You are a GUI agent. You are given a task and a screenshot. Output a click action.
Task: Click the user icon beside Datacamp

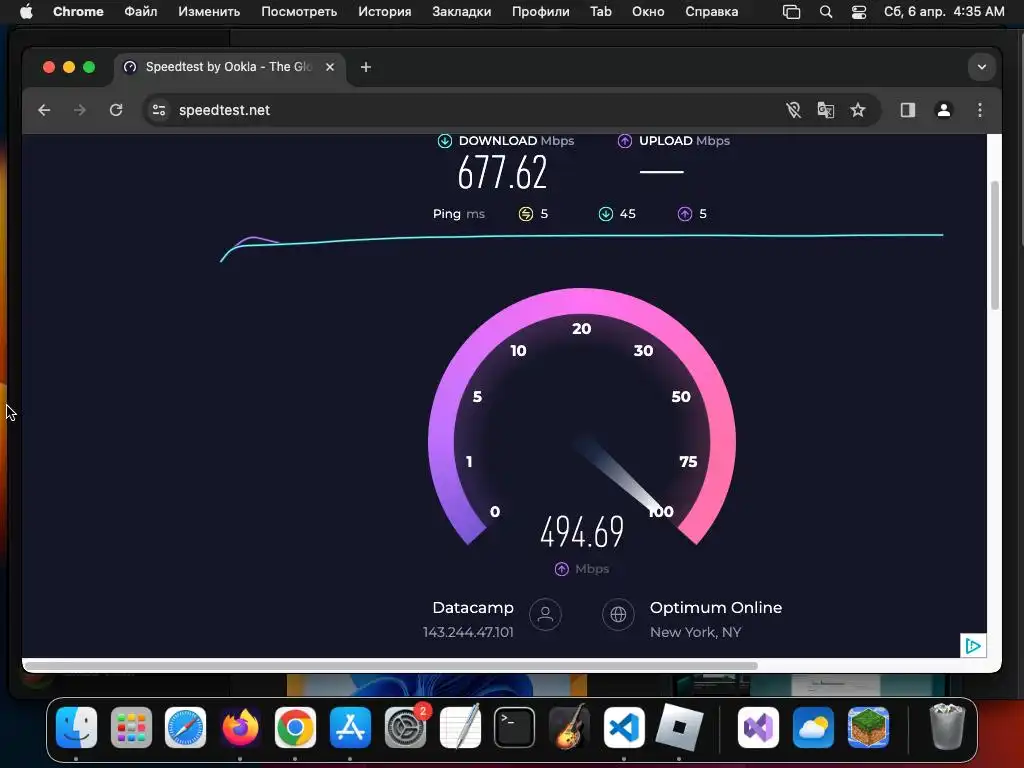click(545, 615)
